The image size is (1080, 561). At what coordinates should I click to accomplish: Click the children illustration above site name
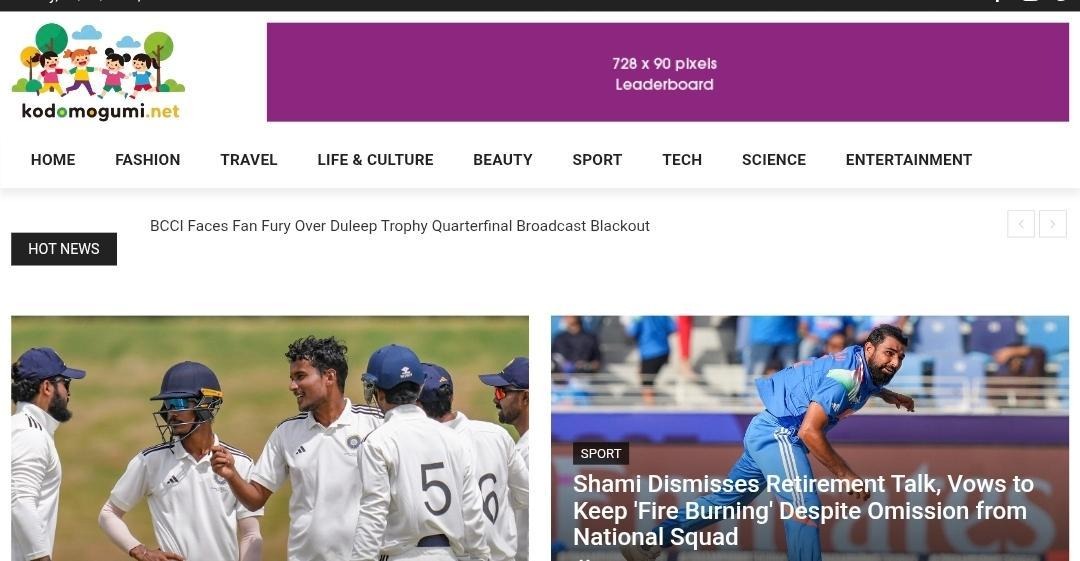(x=98, y=61)
